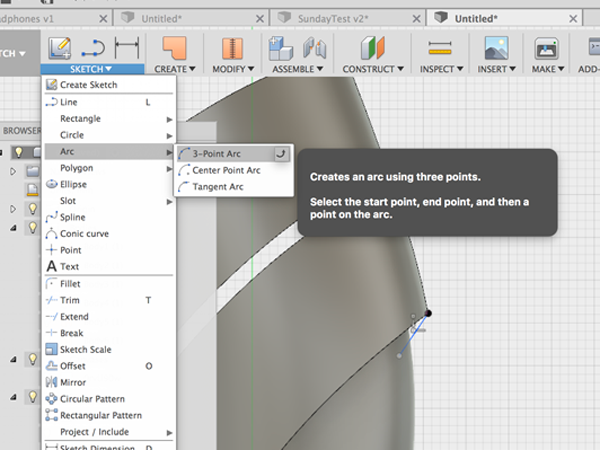Click the shortcut arrow beside 3-Point Arc
This screenshot has width=600, height=450.
pos(281,154)
